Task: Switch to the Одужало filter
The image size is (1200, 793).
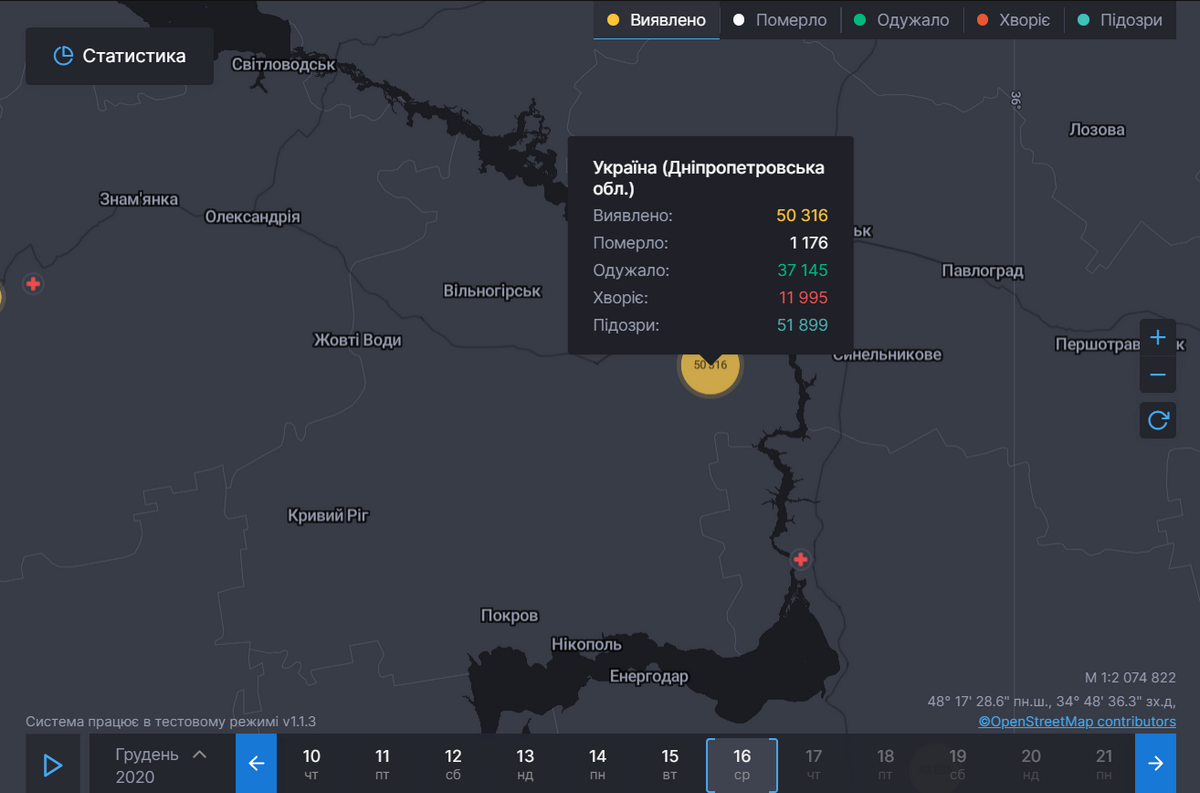Action: click(x=901, y=20)
